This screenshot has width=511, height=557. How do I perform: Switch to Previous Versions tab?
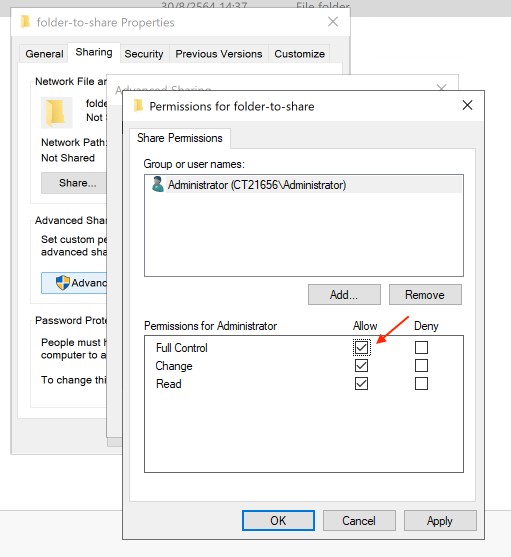[219, 54]
